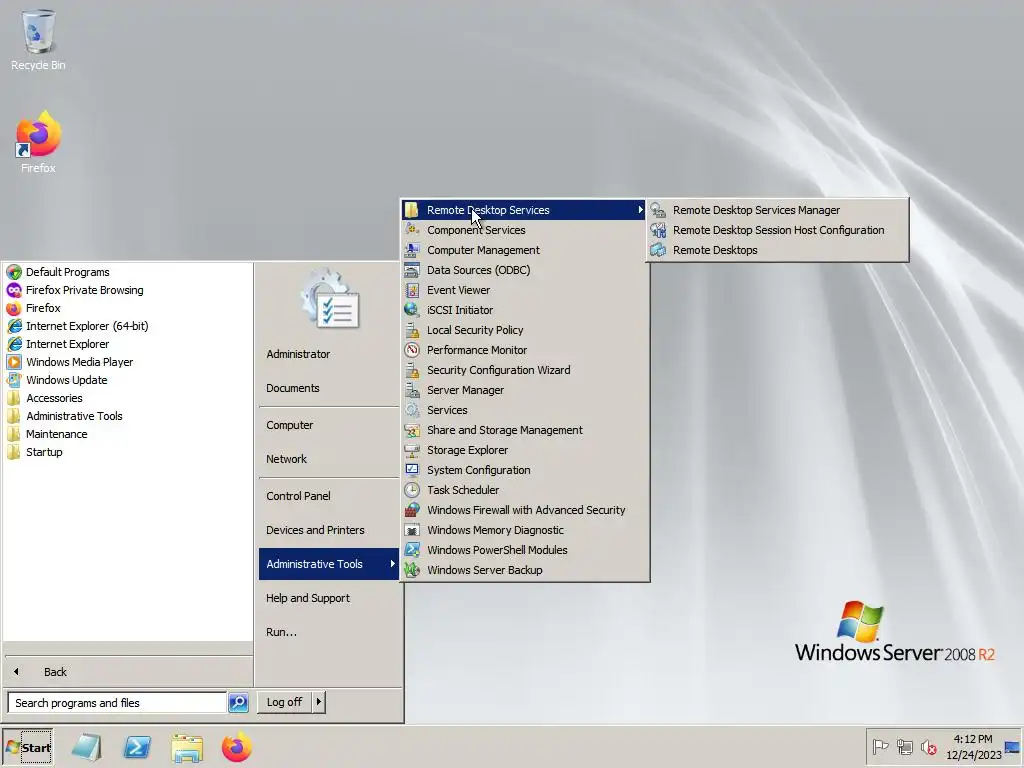Open the arrow next to Log off
The height and width of the screenshot is (768, 1024).
pos(319,702)
